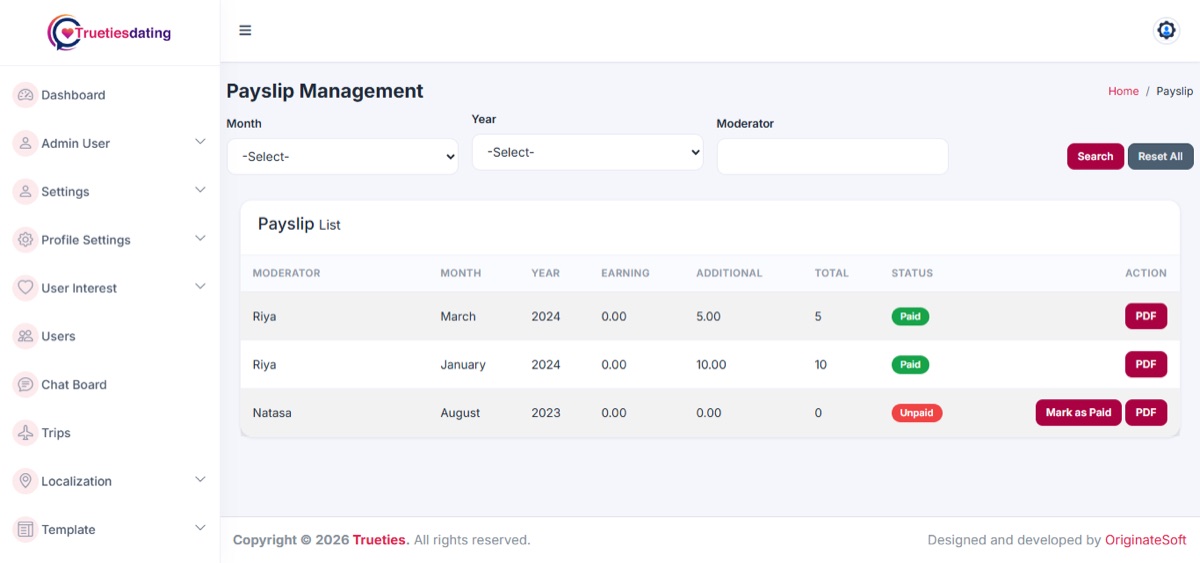Click the Trueties footer link
Screen dimensions: 1200x563
[380, 540]
